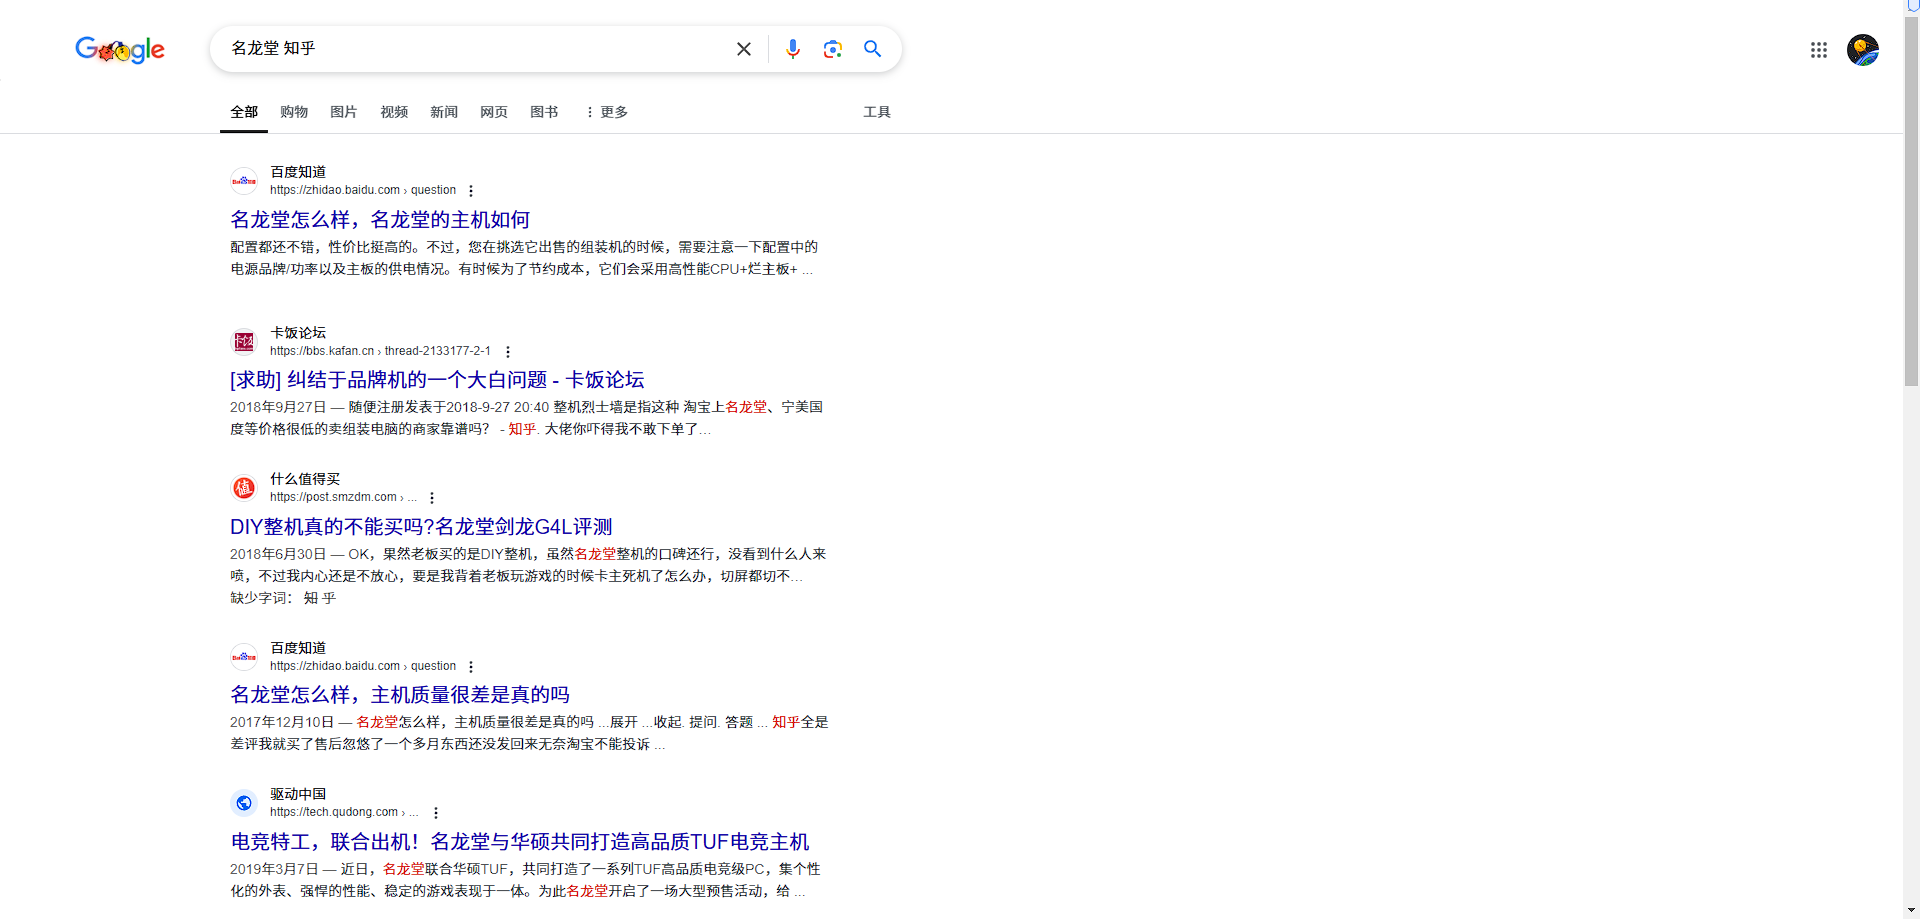
Task: Click URL https://tech.qudong.com text
Action: pyautogui.click(x=344, y=812)
